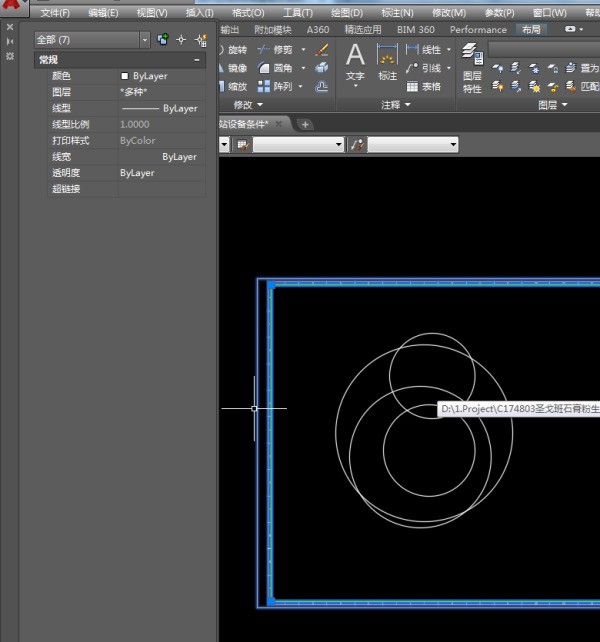
Task: Click the Table (表格) tool
Action: tap(423, 87)
